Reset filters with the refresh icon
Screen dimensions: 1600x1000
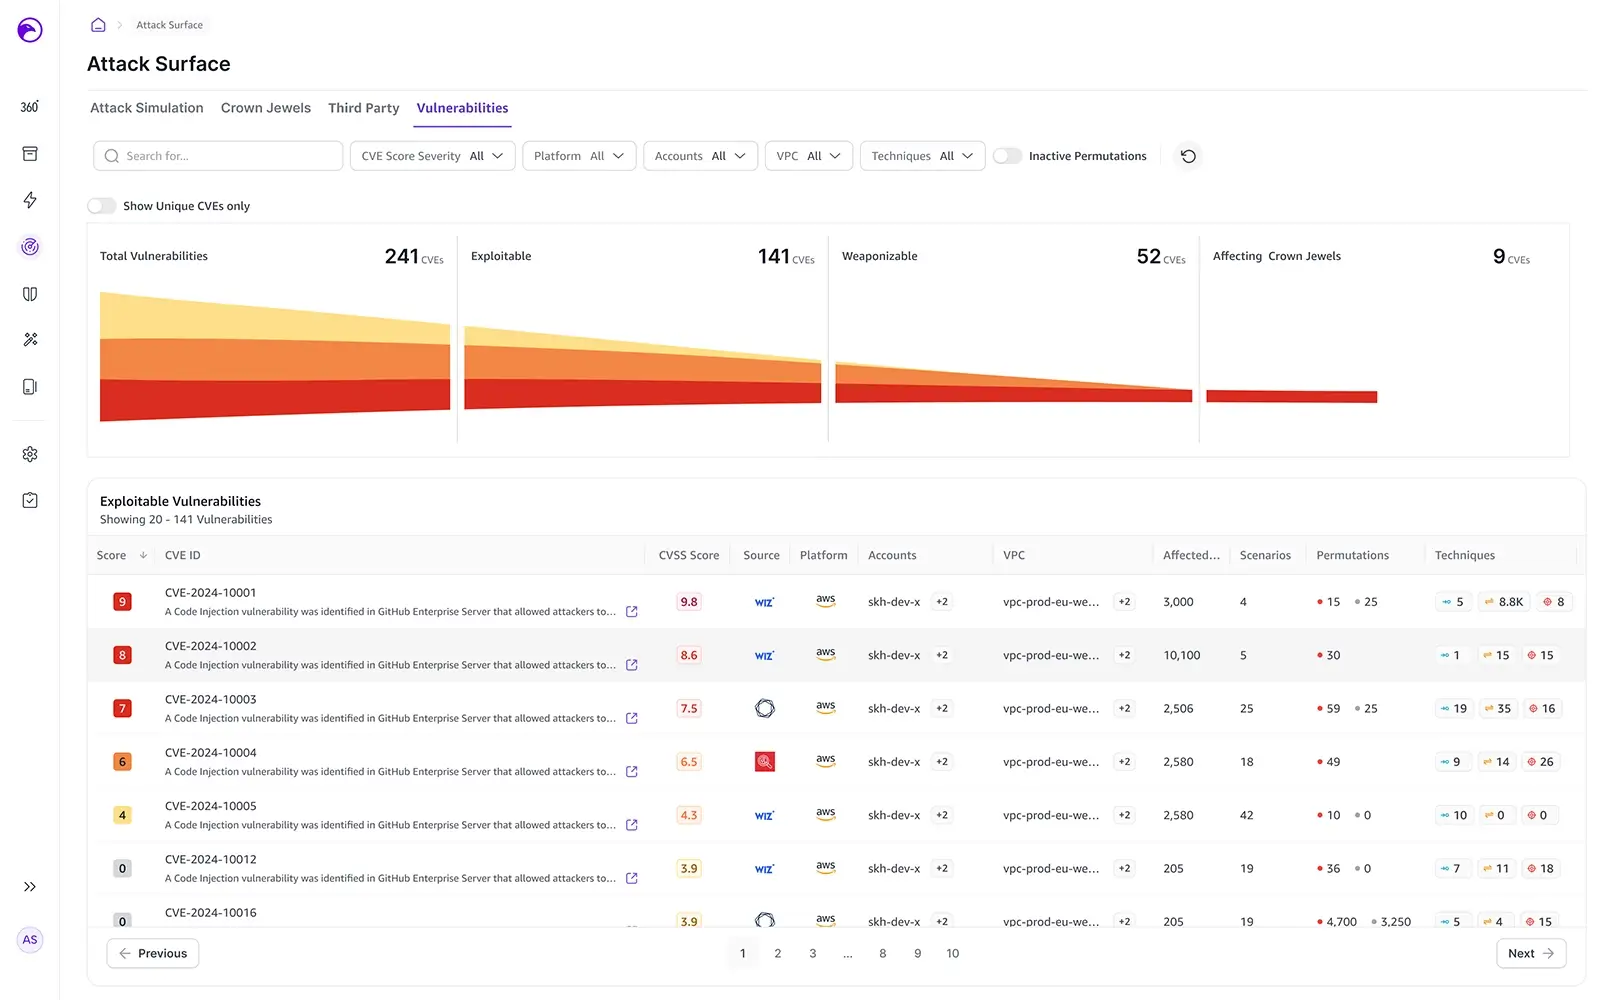click(x=1188, y=156)
